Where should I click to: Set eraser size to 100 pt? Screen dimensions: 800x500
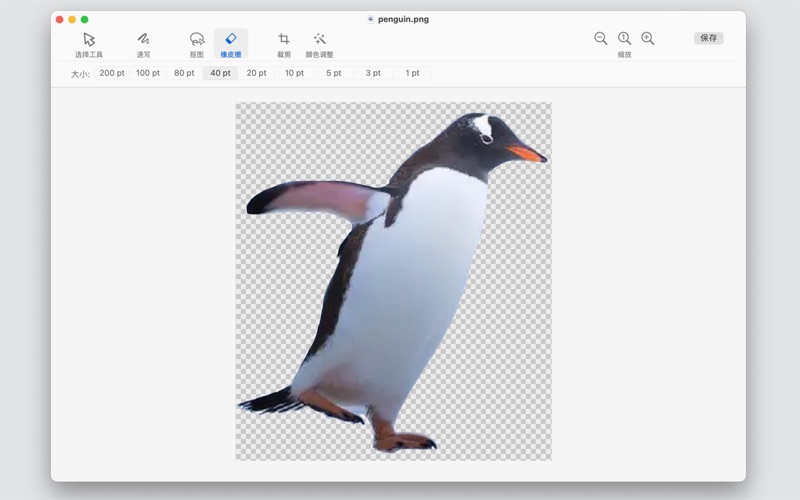coord(148,73)
